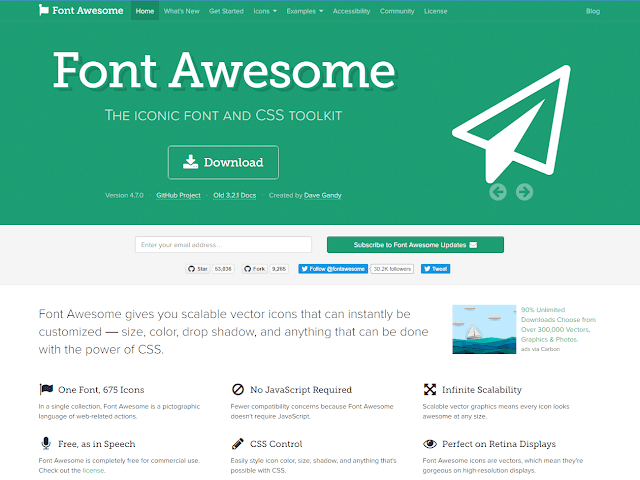This screenshot has height=480, width=640.
Task: Click the Download button
Action: point(223,162)
